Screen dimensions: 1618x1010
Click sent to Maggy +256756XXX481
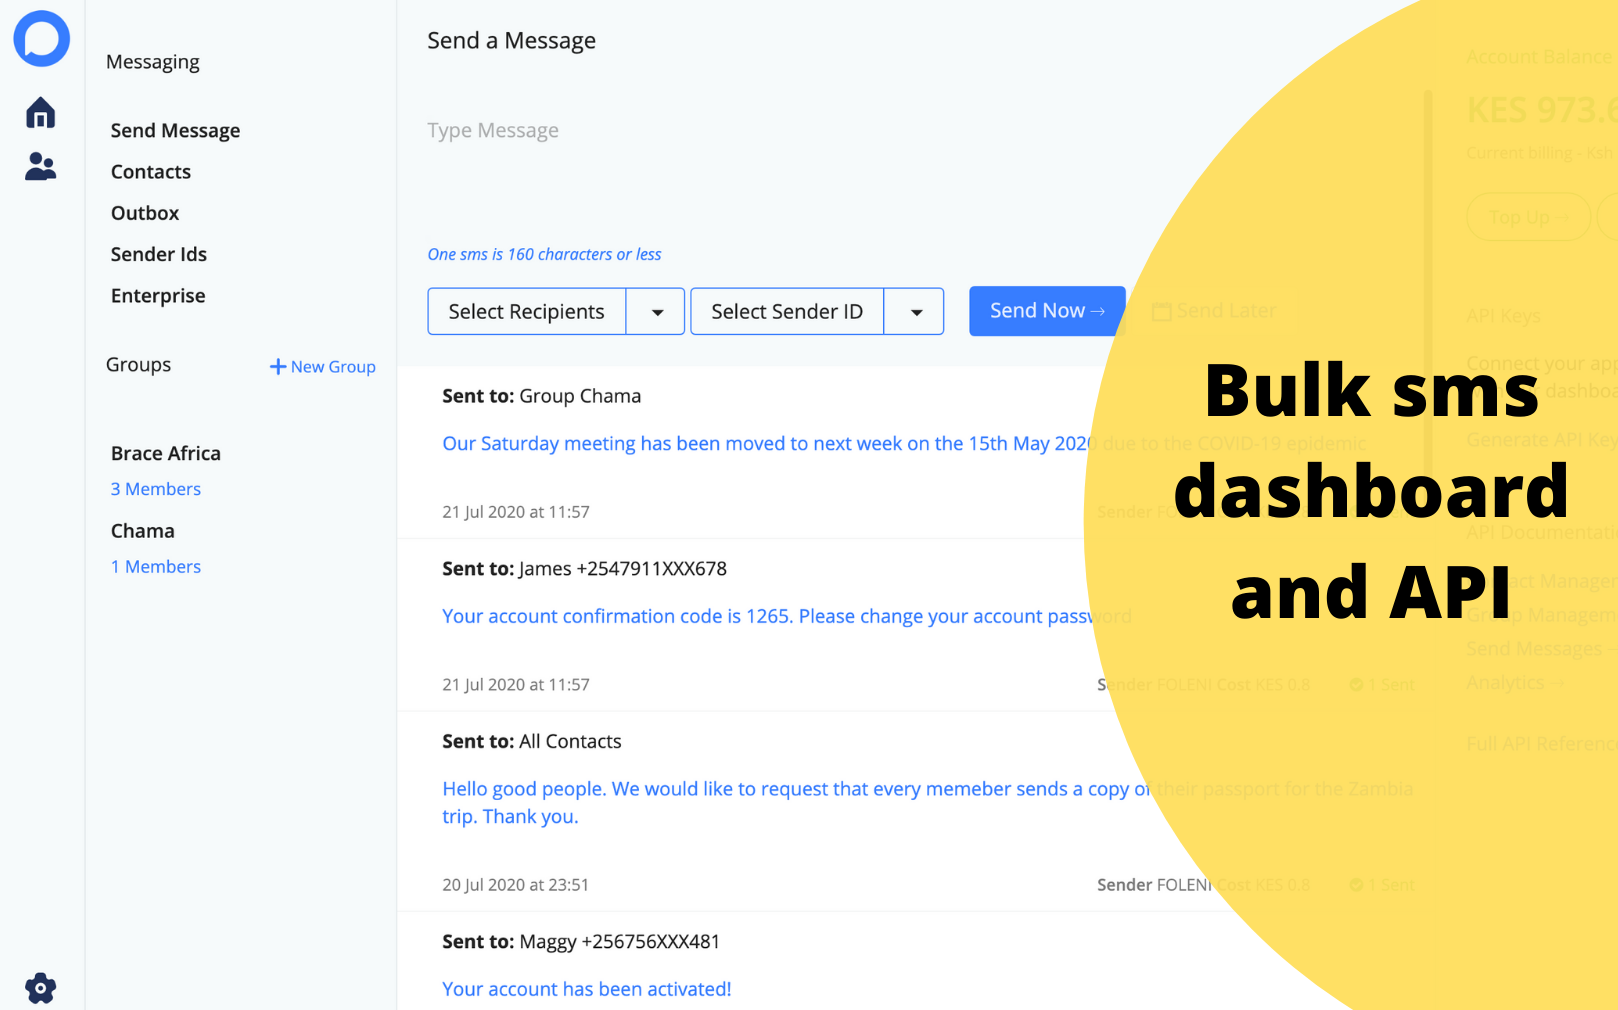[581, 942]
